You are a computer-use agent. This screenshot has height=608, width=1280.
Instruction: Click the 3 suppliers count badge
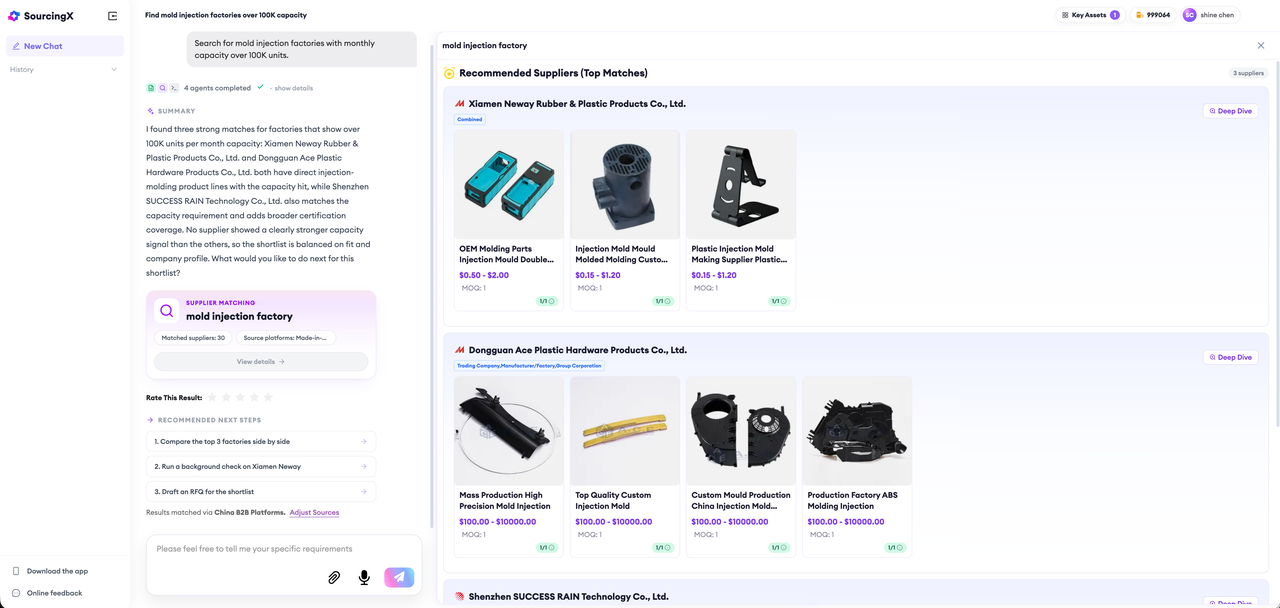[x=1248, y=73]
